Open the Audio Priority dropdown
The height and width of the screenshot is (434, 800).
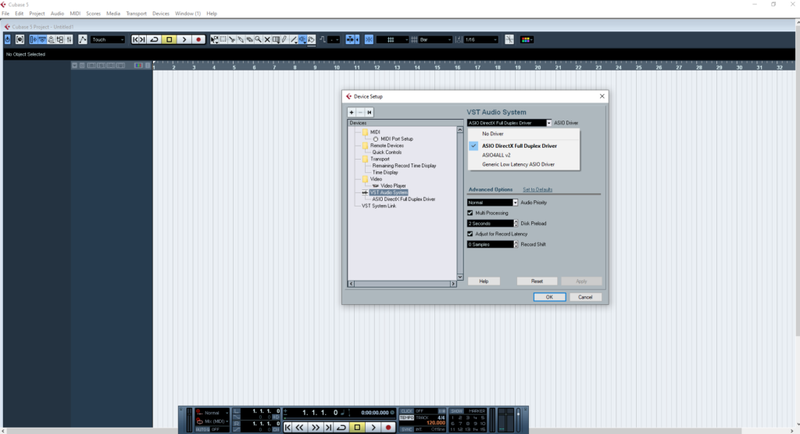tap(515, 202)
